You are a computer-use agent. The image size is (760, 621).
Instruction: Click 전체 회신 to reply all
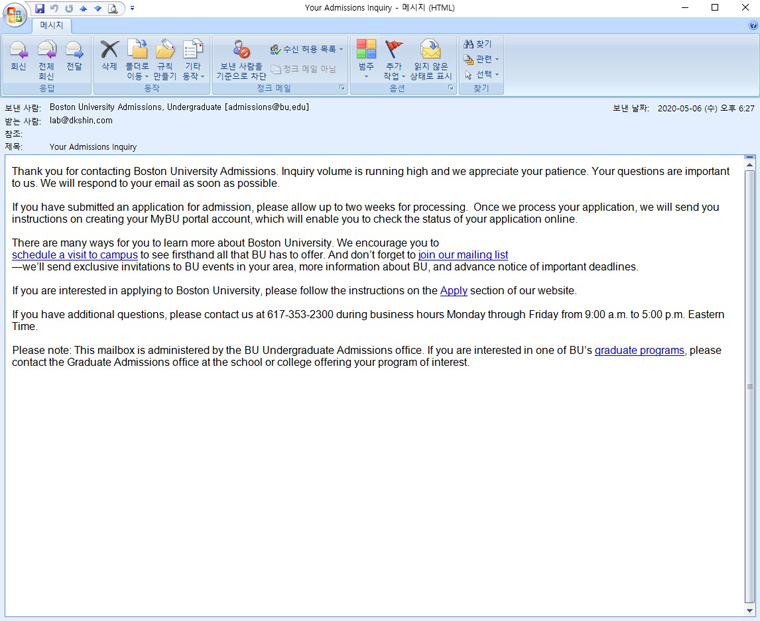pos(47,60)
